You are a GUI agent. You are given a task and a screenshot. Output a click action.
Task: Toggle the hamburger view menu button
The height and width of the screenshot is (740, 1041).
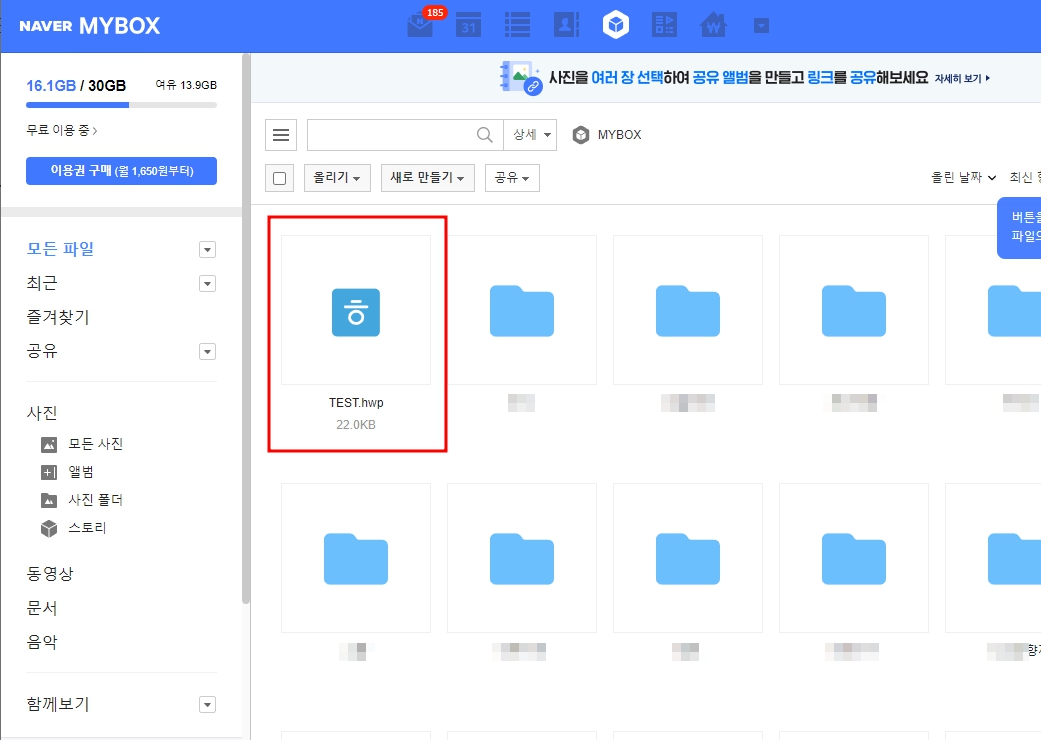point(281,134)
